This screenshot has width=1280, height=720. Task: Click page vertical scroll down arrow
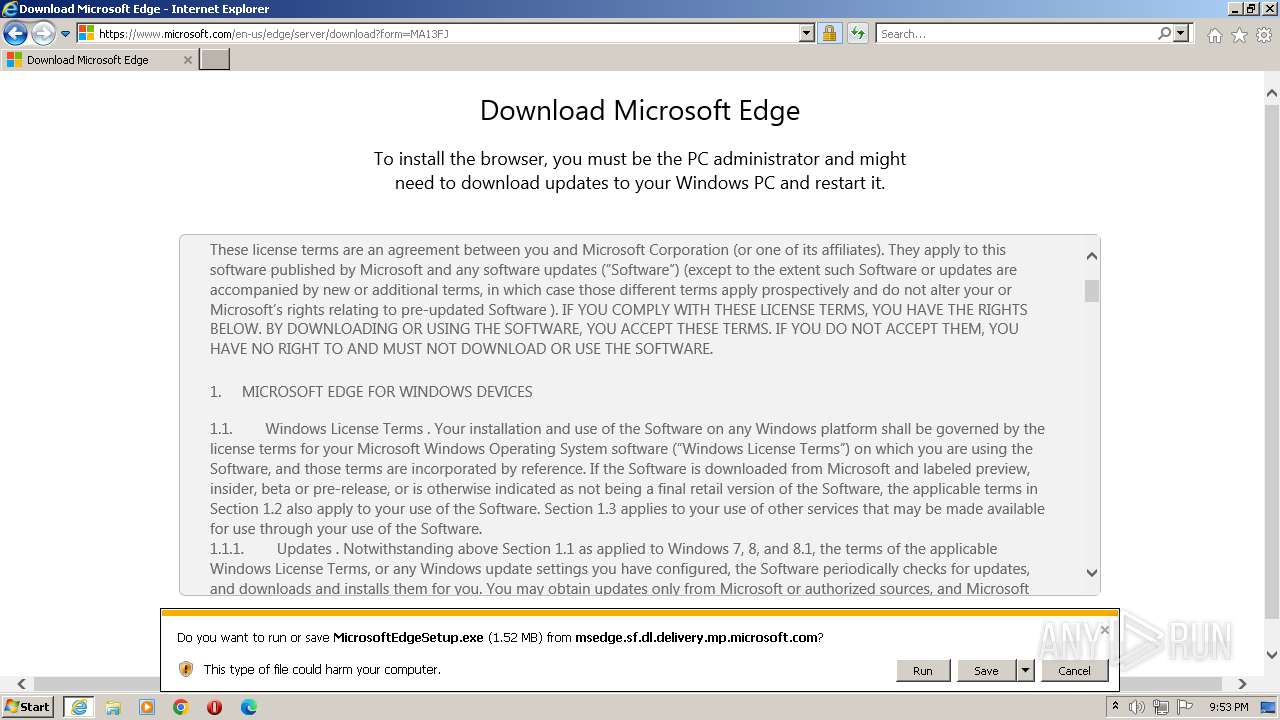pos(1272,655)
